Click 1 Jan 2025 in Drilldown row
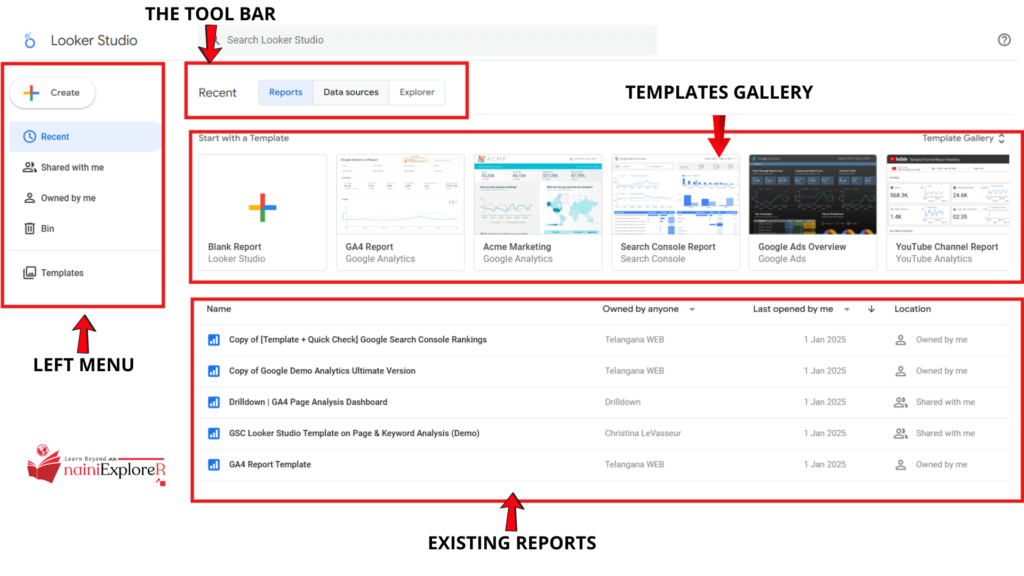This screenshot has width=1024, height=576. 825,402
